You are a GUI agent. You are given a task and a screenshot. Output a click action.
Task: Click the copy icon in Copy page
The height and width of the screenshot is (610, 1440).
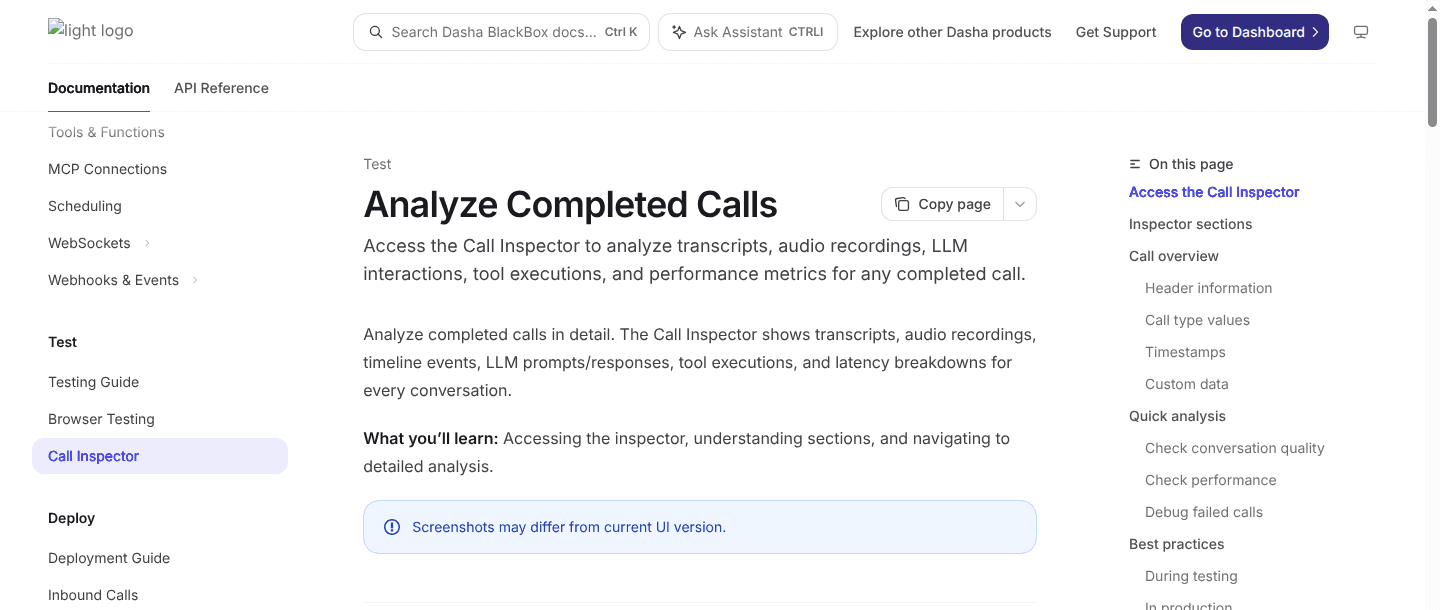point(902,204)
